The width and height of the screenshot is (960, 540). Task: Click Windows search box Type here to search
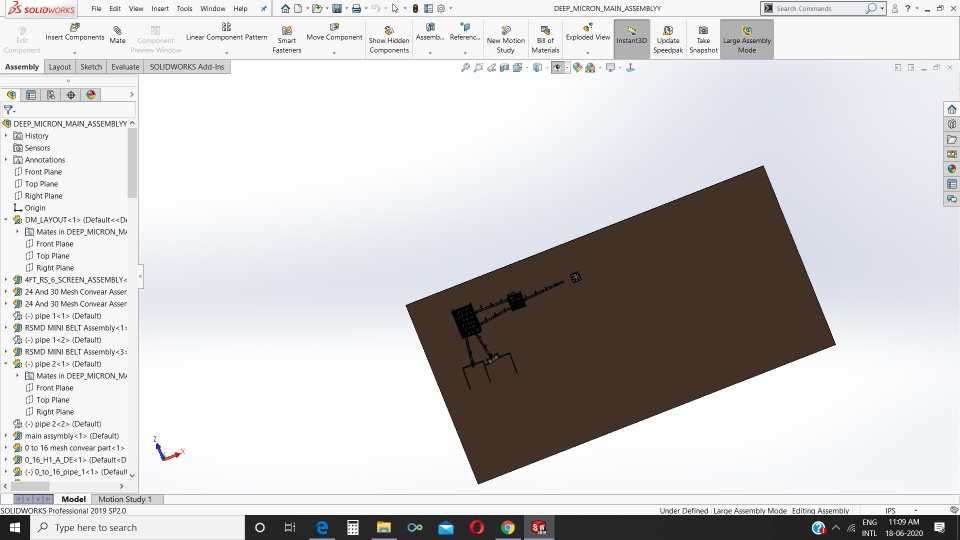click(x=137, y=527)
